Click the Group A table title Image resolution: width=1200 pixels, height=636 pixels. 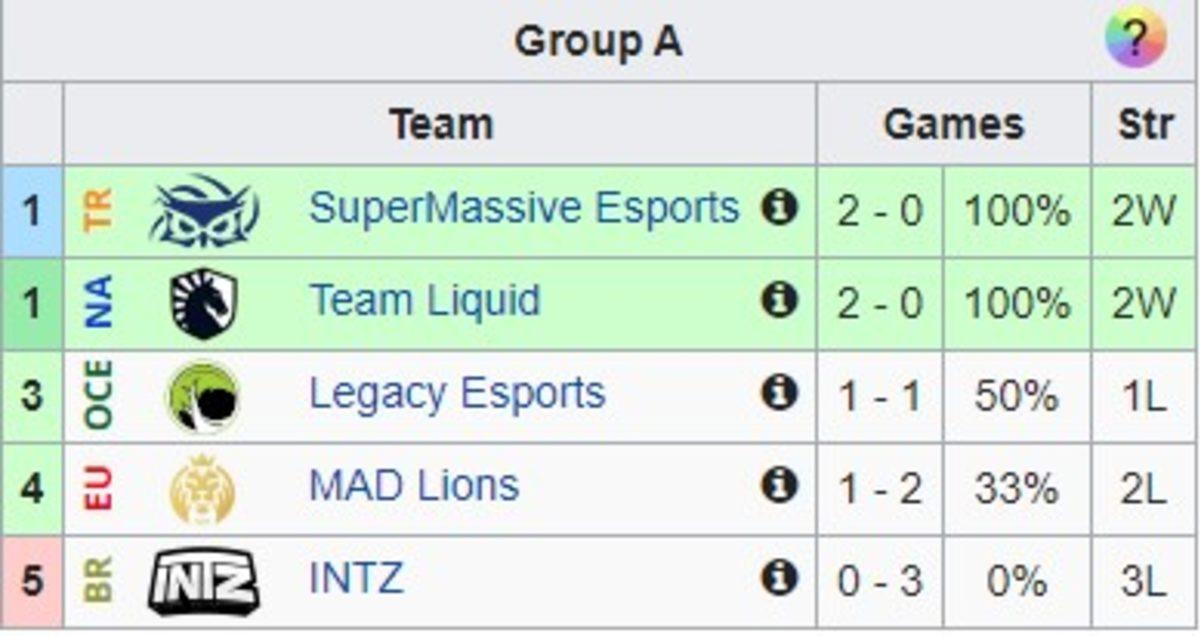pos(598,42)
